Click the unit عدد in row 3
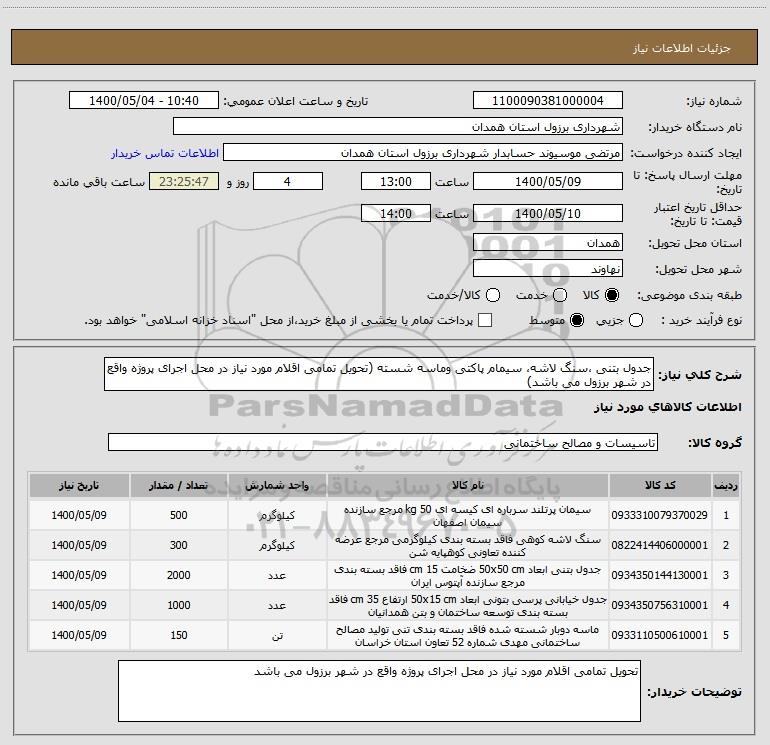Screen dimensions: 770x745 point(277,575)
